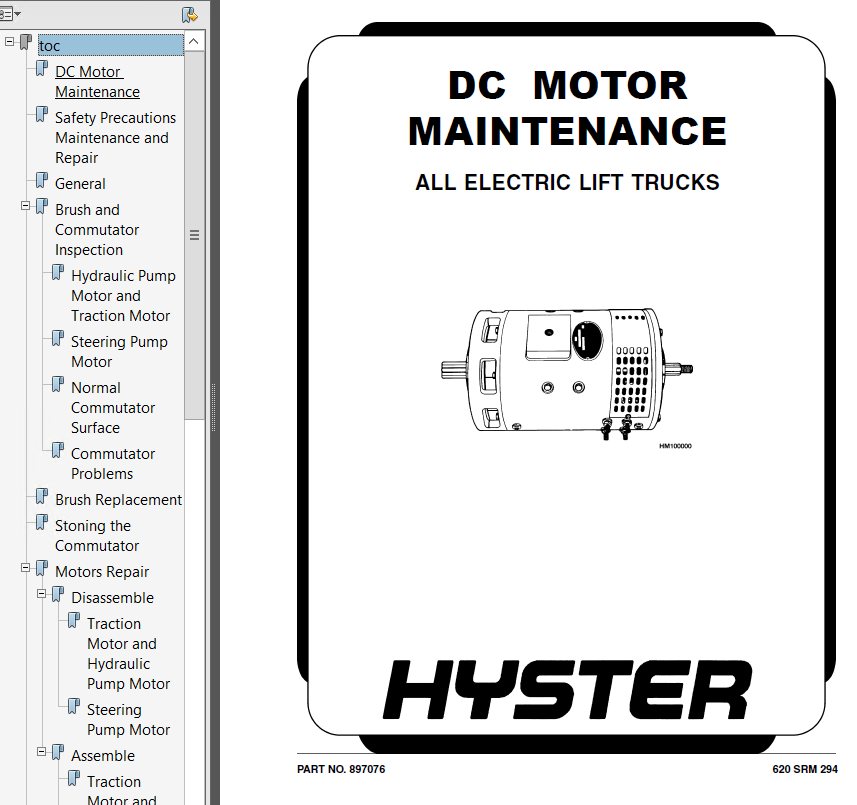Jump to Brush Replacement bookmark
Image resolution: width=857 pixels, height=805 pixels.
[x=118, y=500]
